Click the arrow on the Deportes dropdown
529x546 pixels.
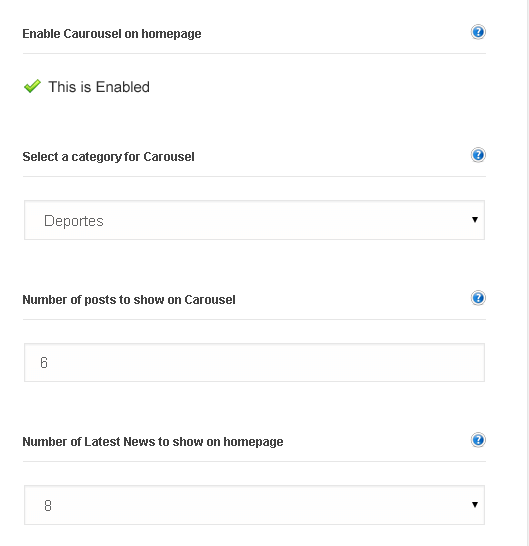click(475, 219)
